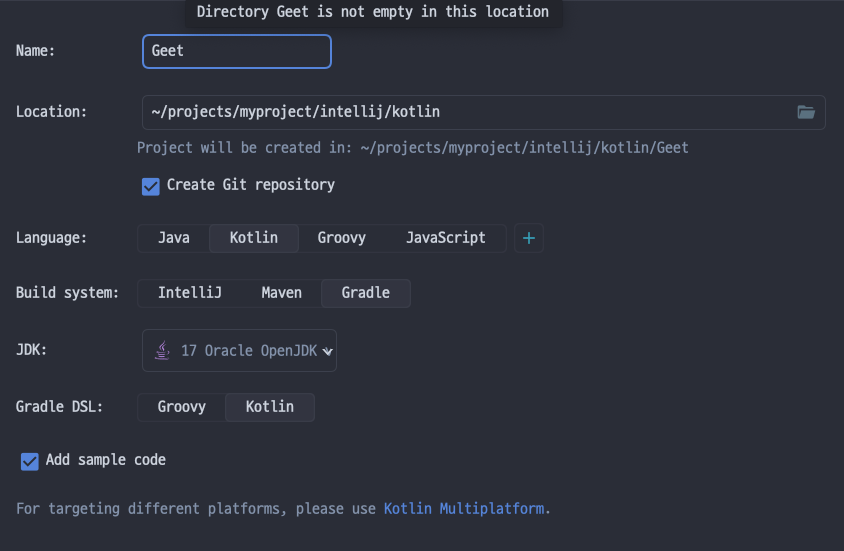Click the 'Language:' label
Image resolution: width=844 pixels, height=551 pixels.
click(51, 238)
